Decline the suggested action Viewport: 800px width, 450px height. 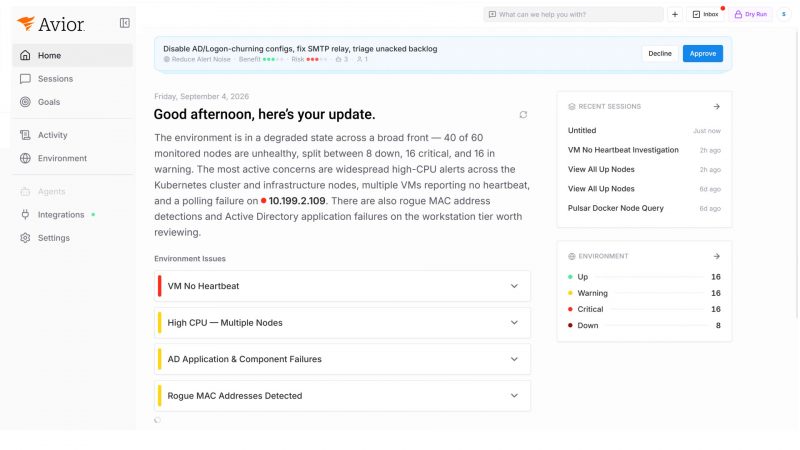click(660, 54)
